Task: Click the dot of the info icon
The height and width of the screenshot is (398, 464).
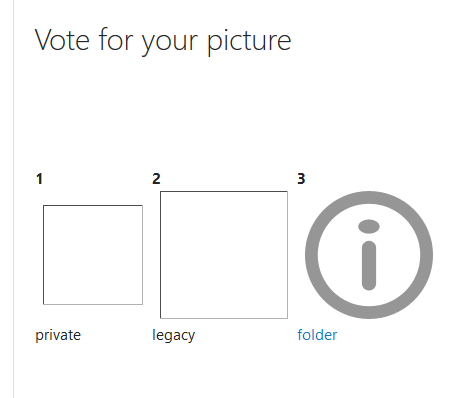Action: click(369, 226)
